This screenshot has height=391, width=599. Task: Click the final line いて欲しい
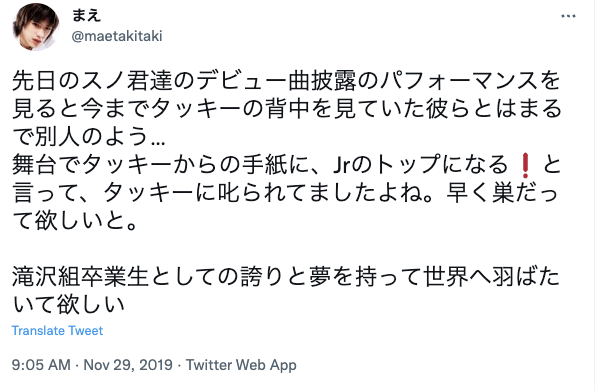point(69,304)
